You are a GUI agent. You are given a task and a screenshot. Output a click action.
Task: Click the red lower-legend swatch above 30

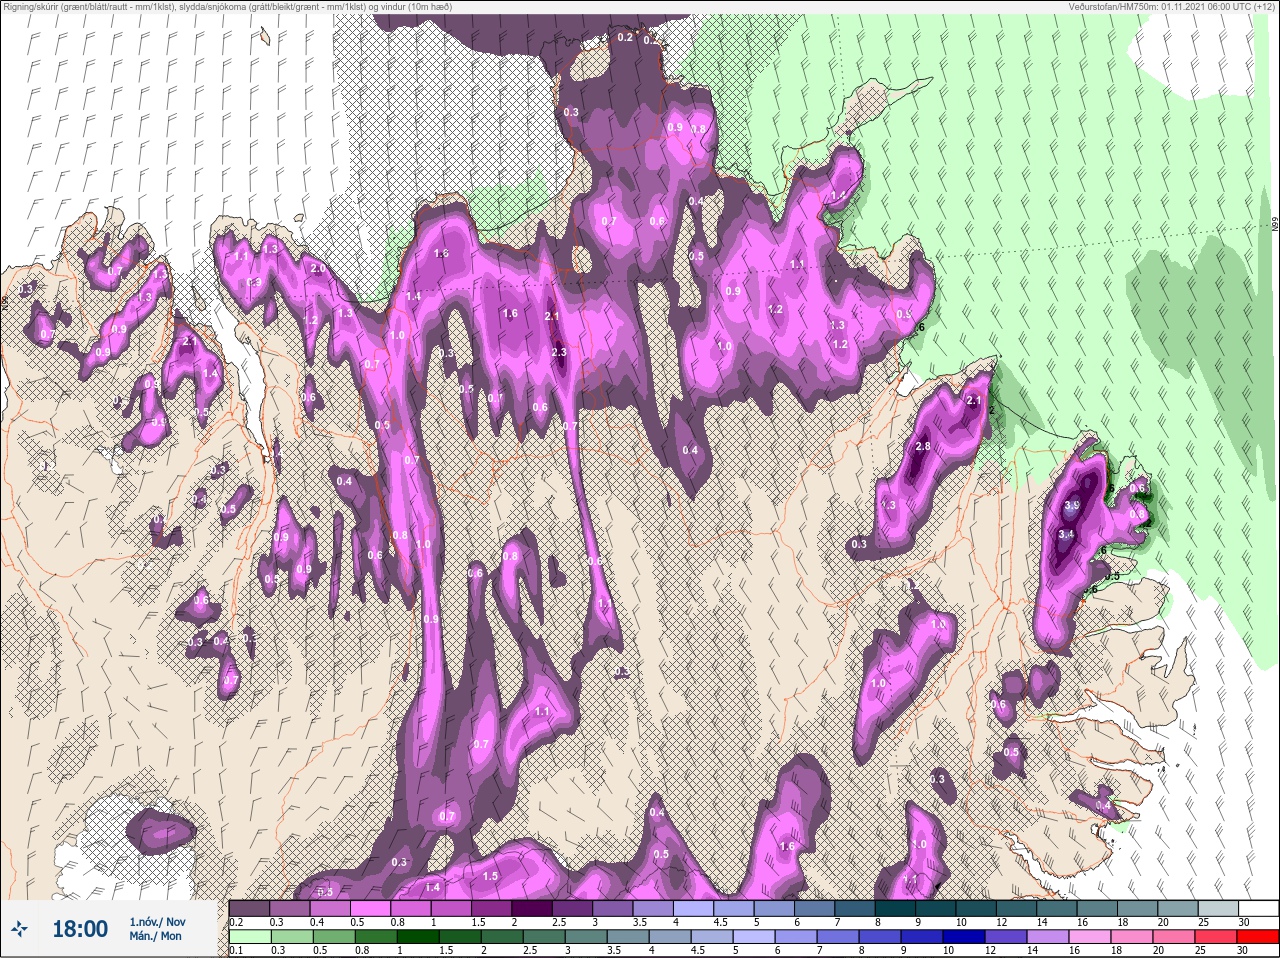[1258, 937]
